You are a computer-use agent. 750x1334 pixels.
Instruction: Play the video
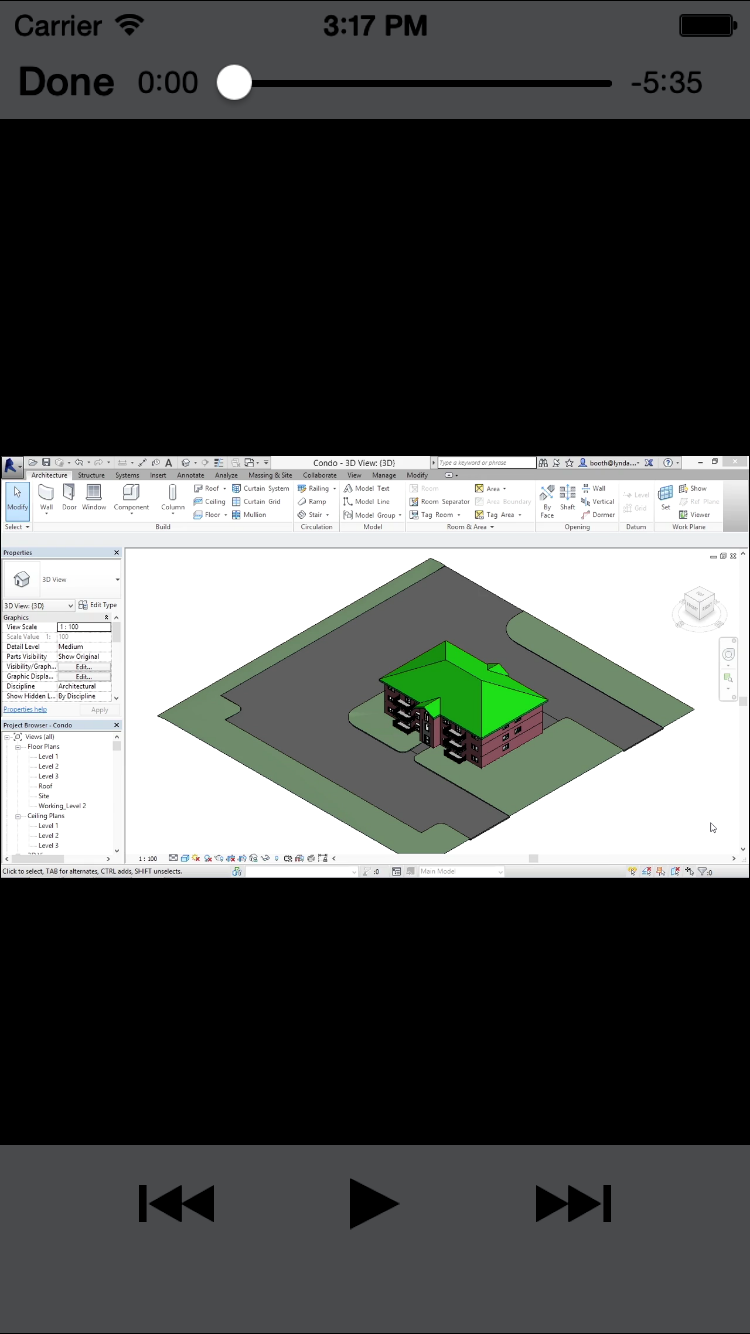[x=374, y=1203]
